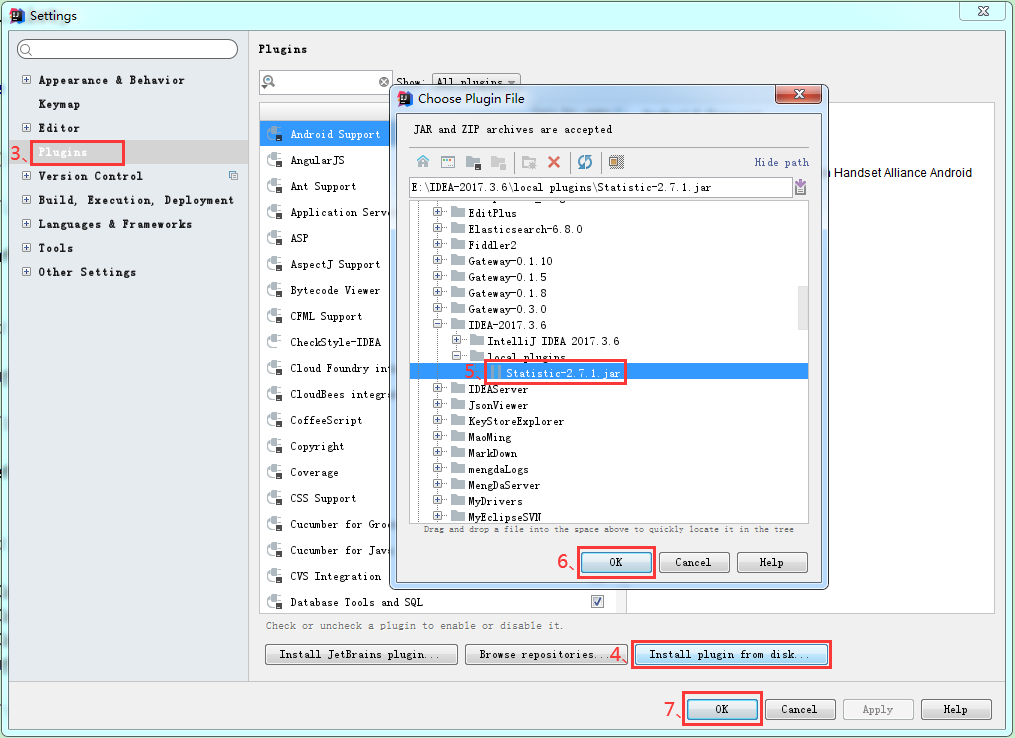Expand the Tools settings group

click(x=27, y=247)
